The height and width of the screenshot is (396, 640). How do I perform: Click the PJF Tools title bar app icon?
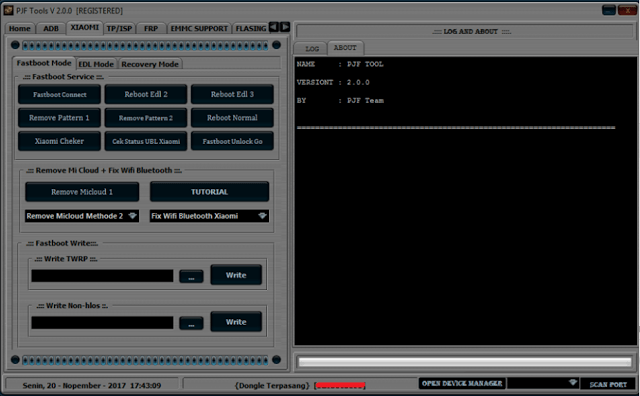[8, 10]
